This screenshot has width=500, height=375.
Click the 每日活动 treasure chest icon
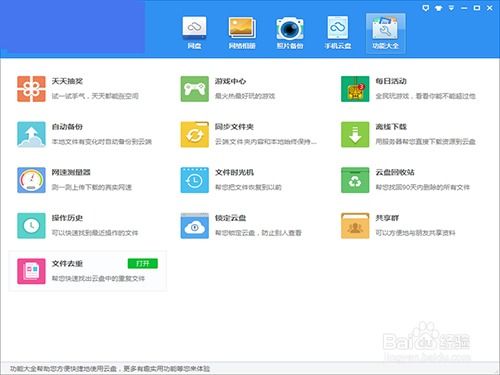pyautogui.click(x=355, y=89)
